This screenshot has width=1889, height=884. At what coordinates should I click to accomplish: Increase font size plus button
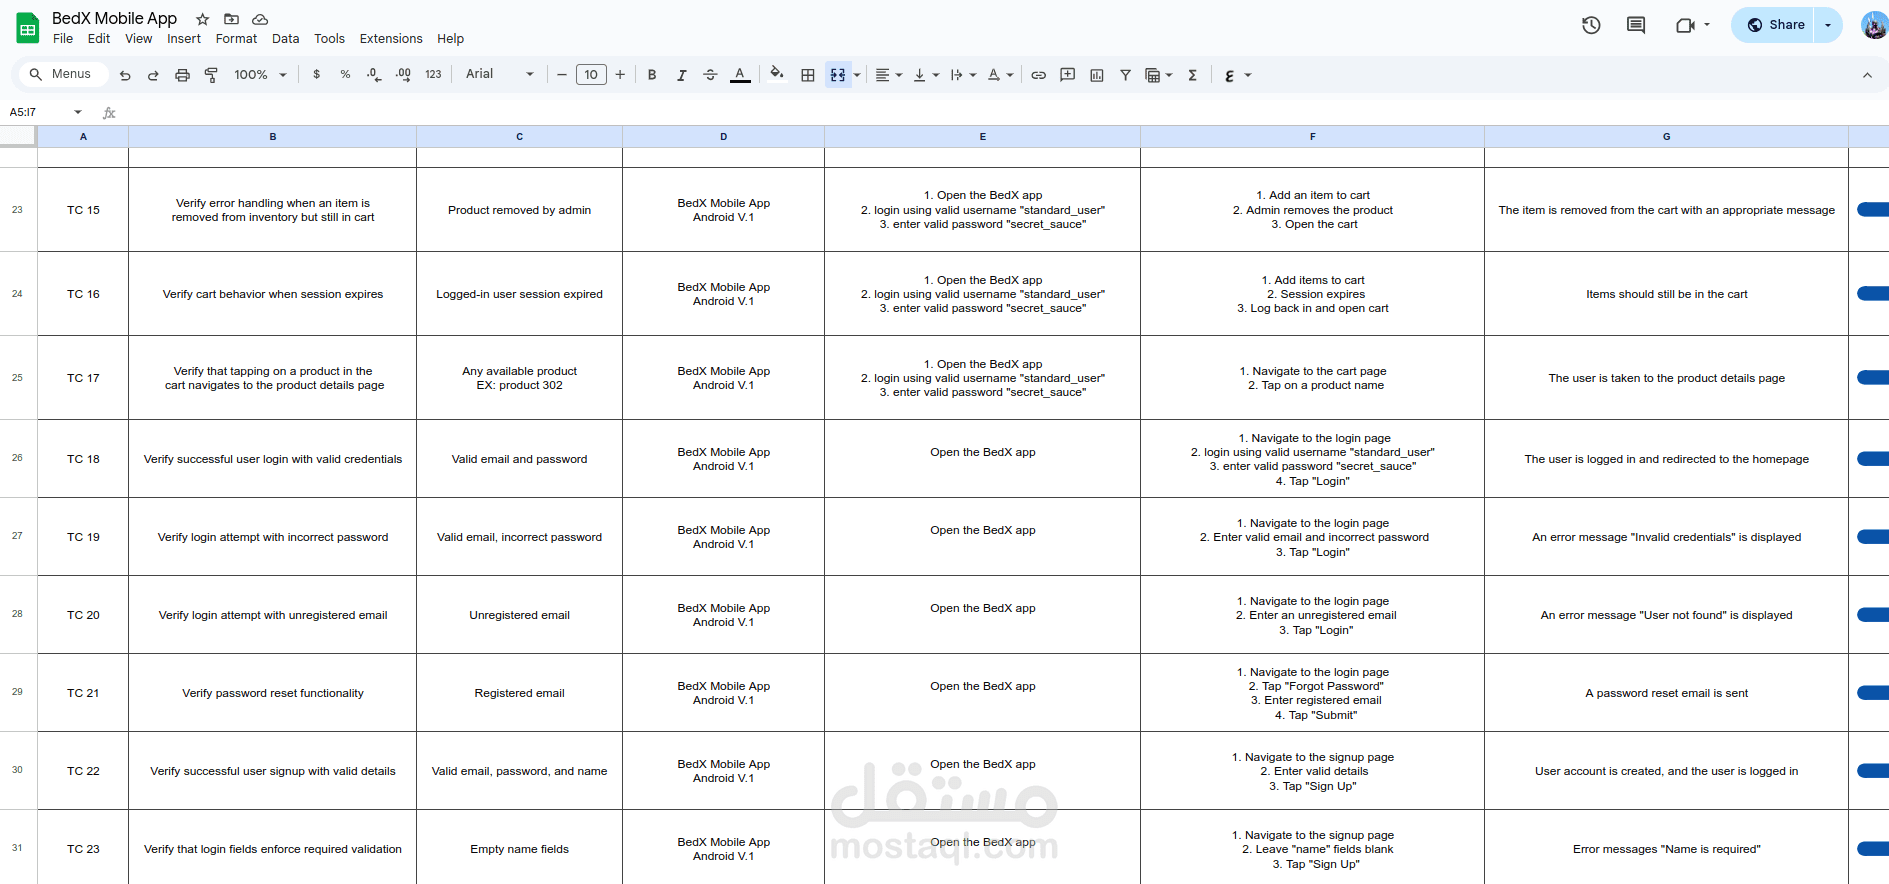(620, 75)
